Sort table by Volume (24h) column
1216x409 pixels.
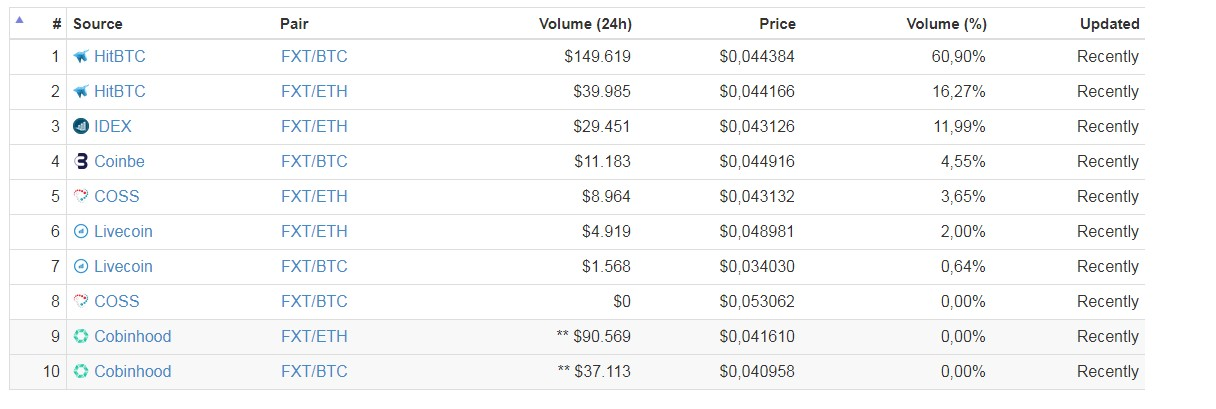pos(585,24)
